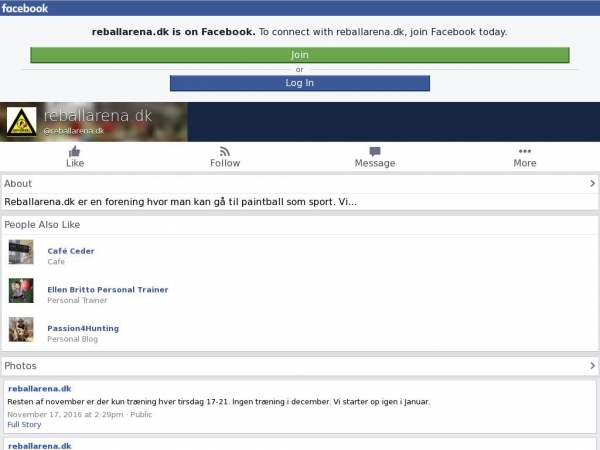Open the Café Ceder page link
This screenshot has width=600, height=450.
pyautogui.click(x=71, y=251)
